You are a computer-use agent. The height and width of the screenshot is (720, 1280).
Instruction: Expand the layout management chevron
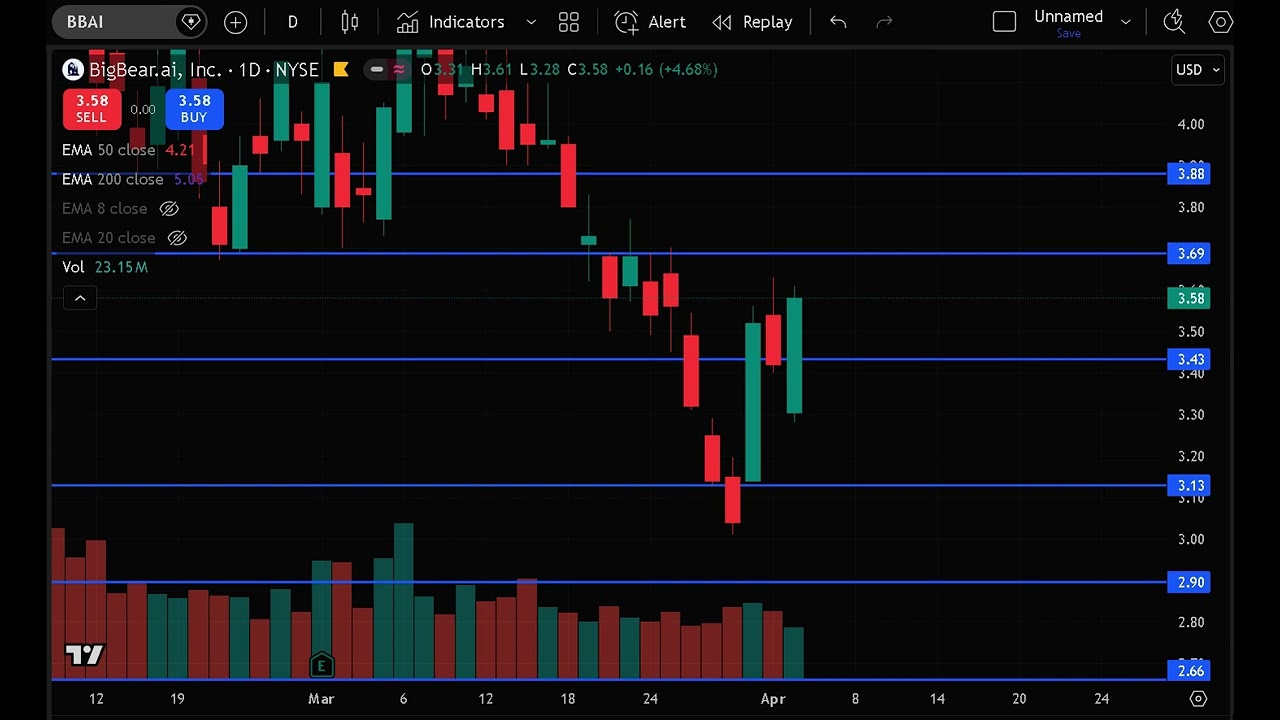tap(1126, 22)
